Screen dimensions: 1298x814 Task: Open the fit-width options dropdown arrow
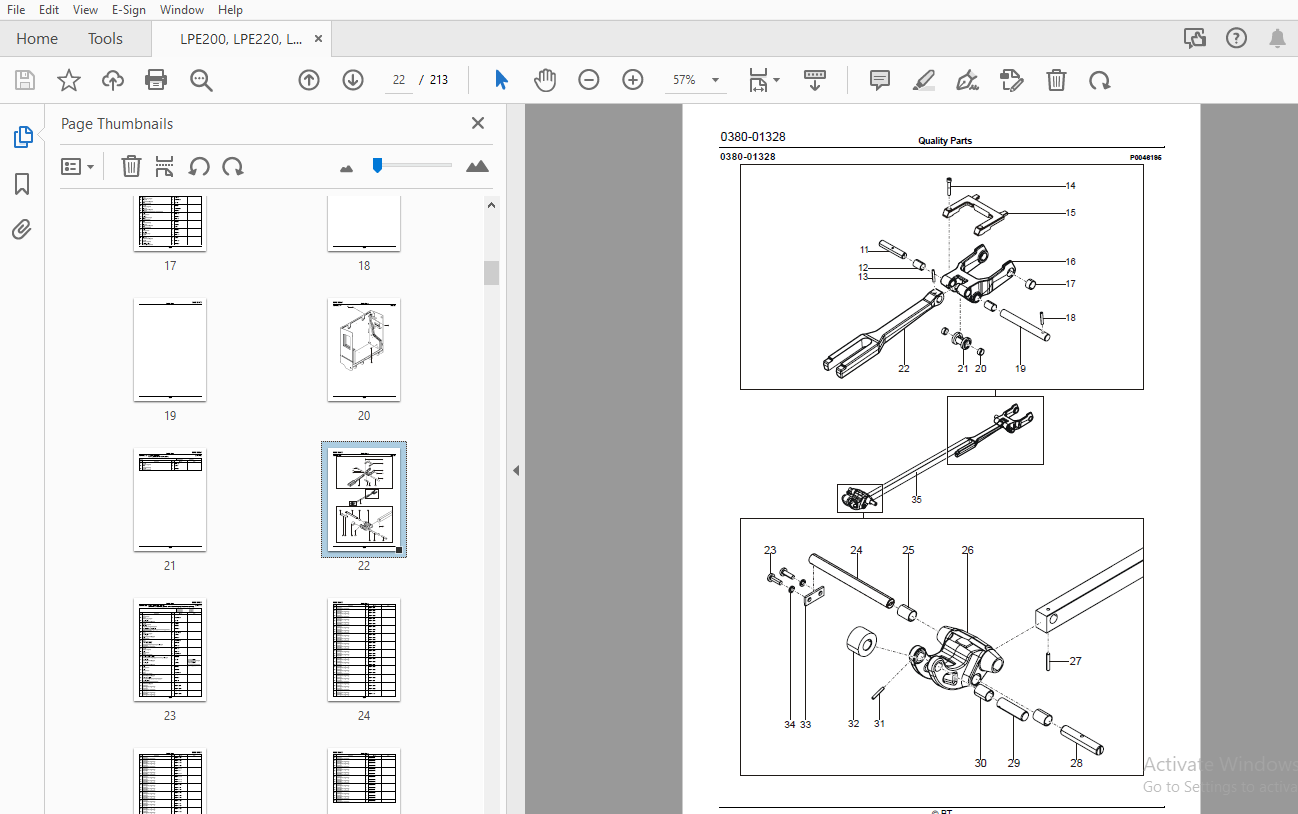click(777, 80)
